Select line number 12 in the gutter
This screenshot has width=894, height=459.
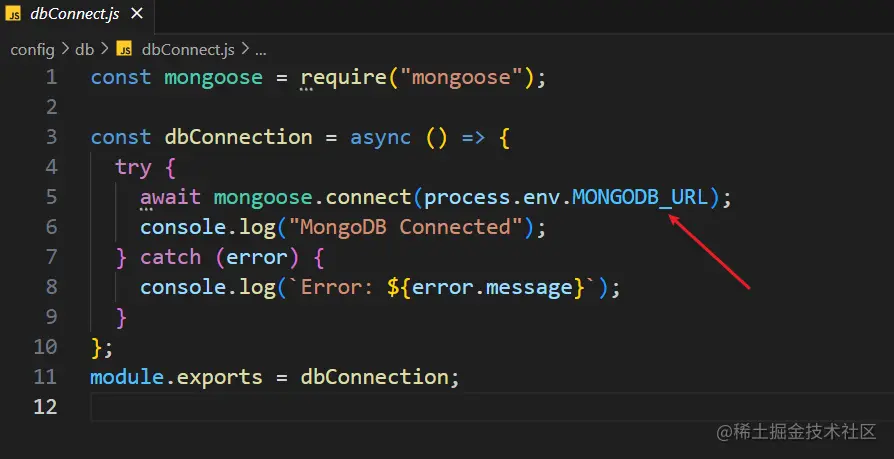[x=45, y=407]
